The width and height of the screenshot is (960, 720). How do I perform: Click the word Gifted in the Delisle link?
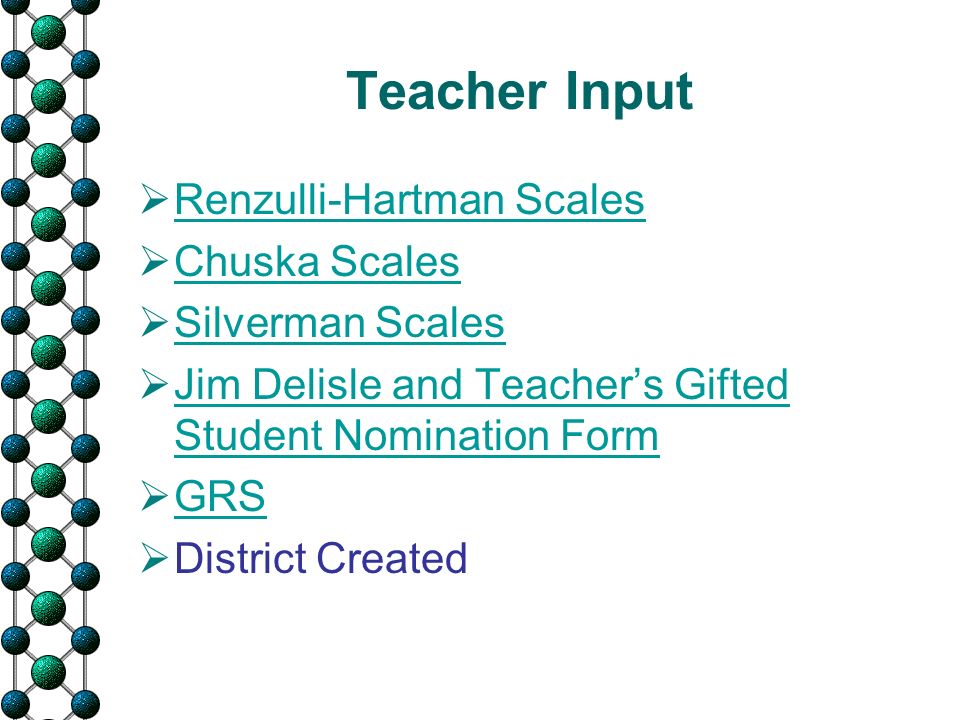point(731,384)
